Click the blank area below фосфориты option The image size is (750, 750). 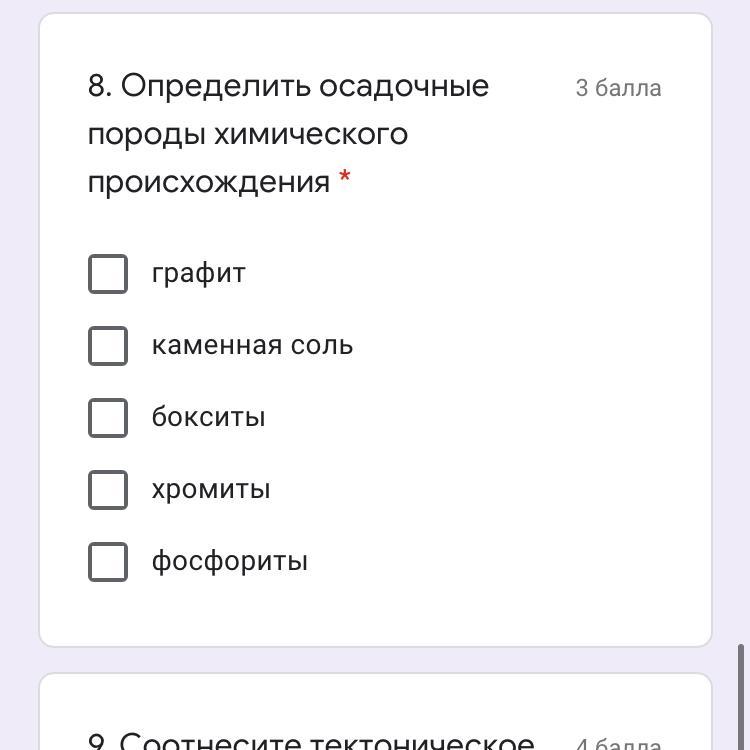[375, 612]
